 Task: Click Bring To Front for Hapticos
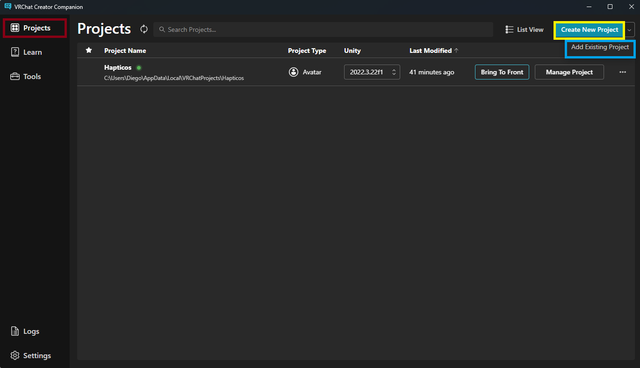[502, 72]
